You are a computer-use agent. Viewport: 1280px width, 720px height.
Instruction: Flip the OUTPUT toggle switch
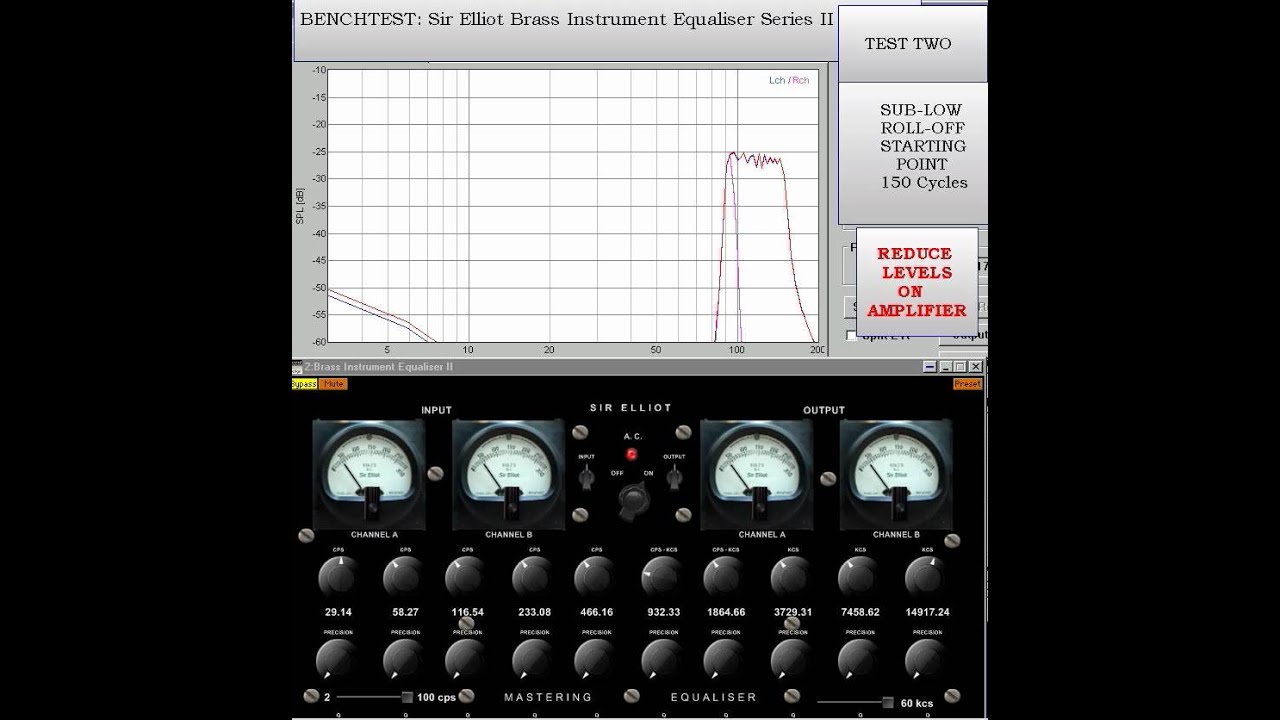coord(674,477)
